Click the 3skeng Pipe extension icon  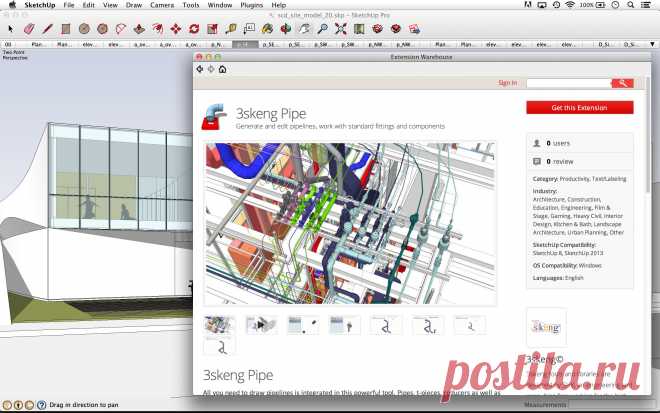coord(214,117)
